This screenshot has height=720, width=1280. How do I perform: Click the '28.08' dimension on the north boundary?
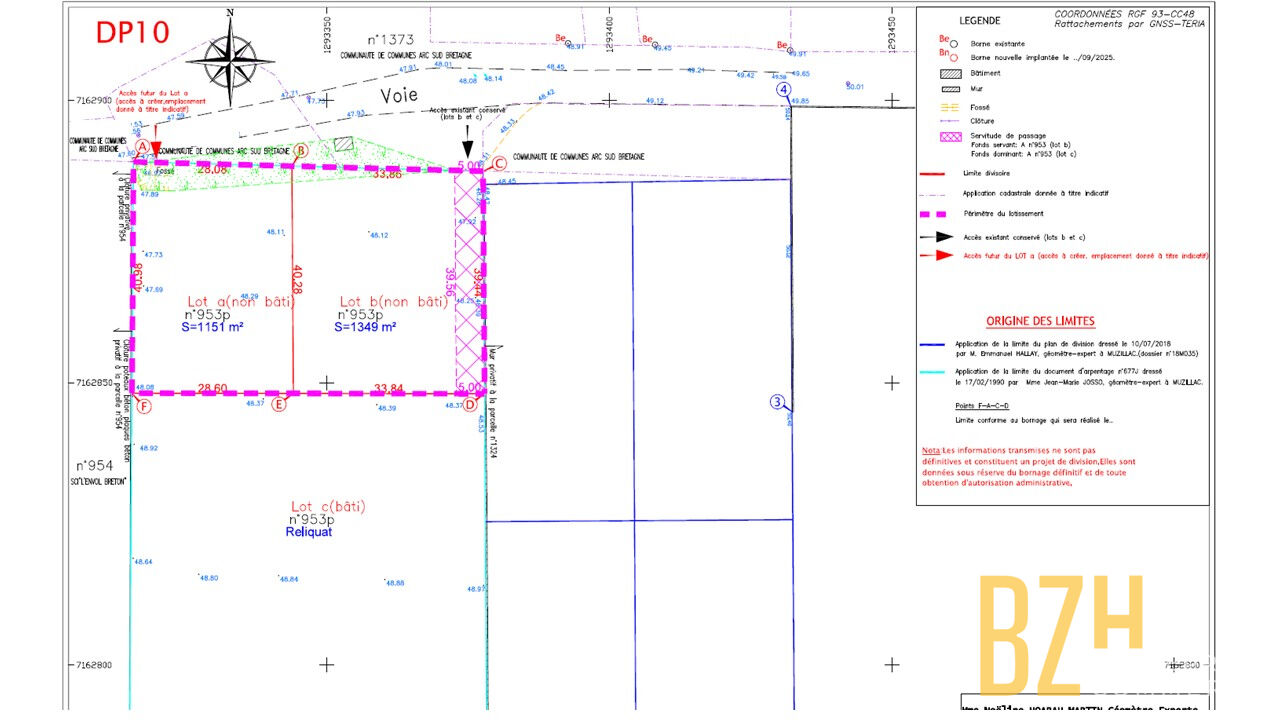click(x=213, y=170)
